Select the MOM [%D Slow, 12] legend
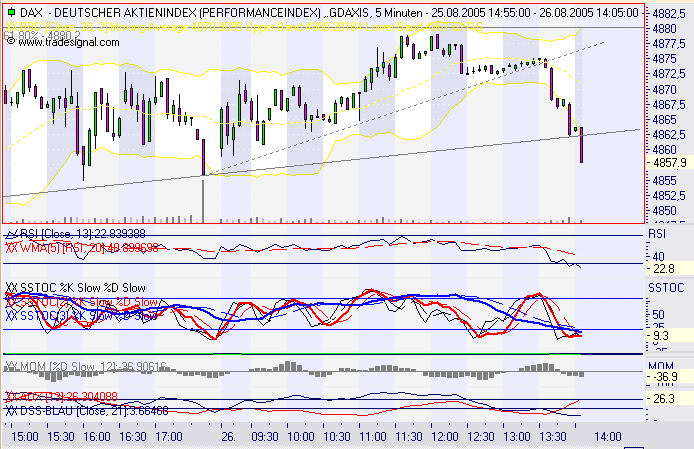The image size is (694, 449). tap(85, 367)
